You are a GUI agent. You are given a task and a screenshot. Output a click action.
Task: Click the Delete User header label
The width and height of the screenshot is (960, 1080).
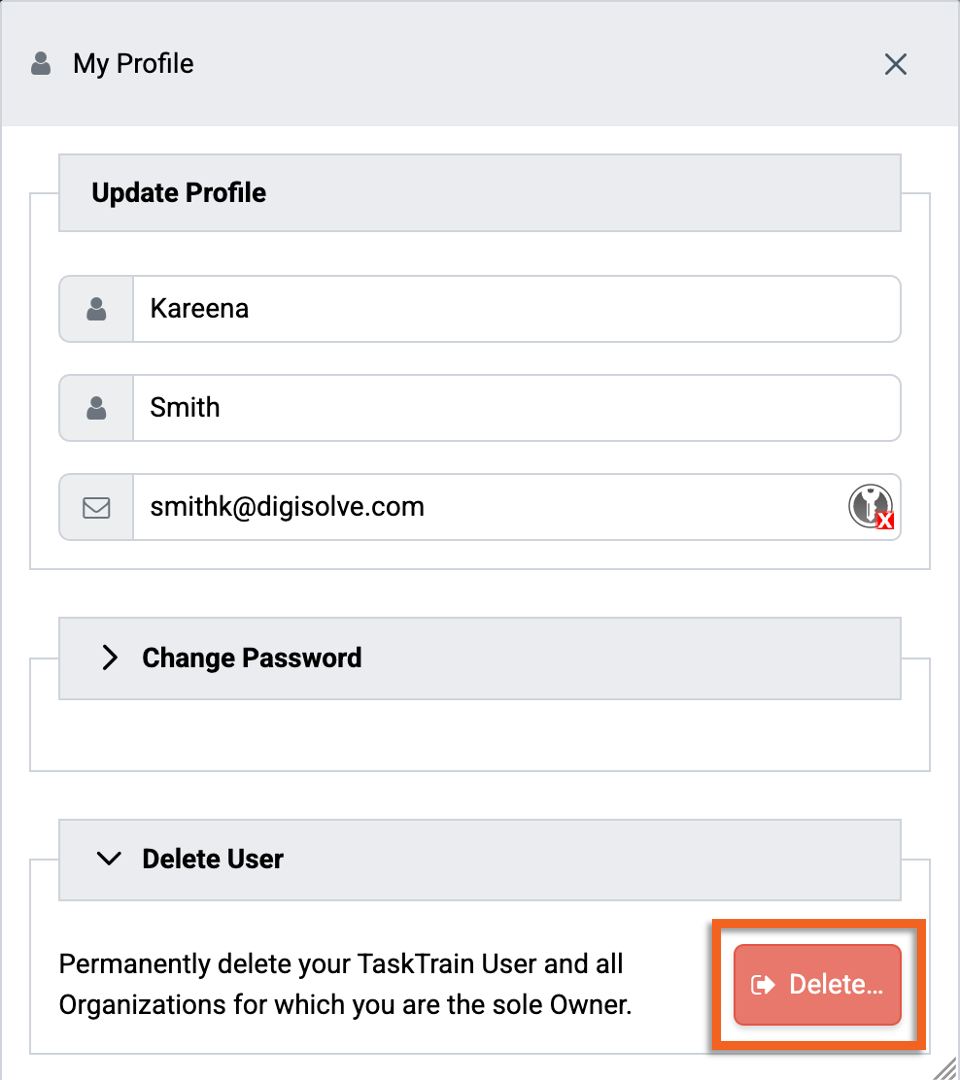point(213,859)
